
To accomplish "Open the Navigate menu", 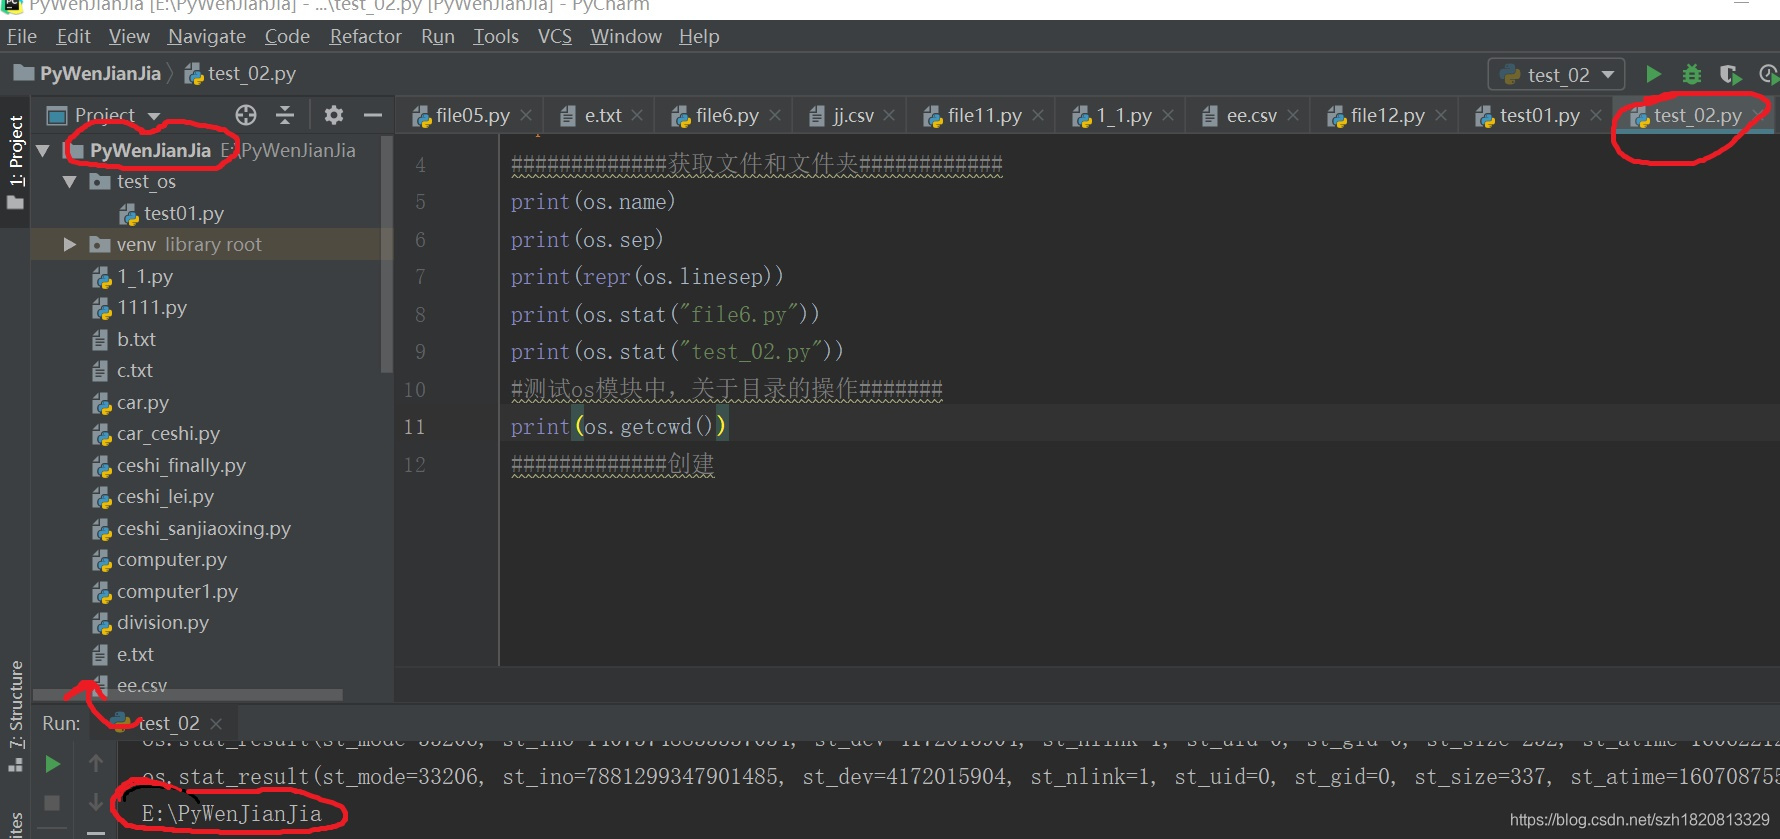I will pyautogui.click(x=207, y=37).
